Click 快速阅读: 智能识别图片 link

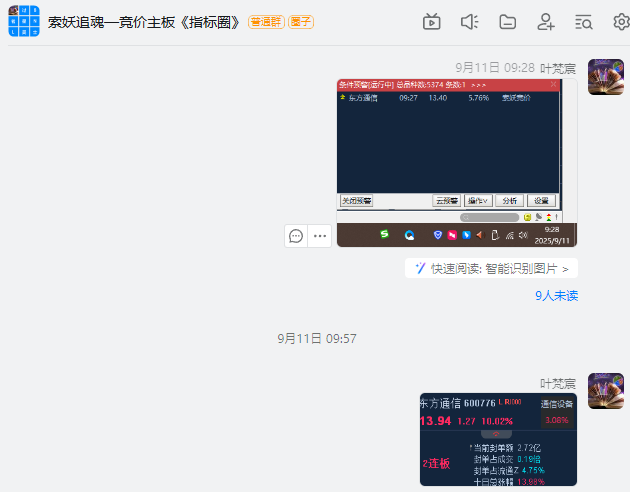(x=491, y=268)
